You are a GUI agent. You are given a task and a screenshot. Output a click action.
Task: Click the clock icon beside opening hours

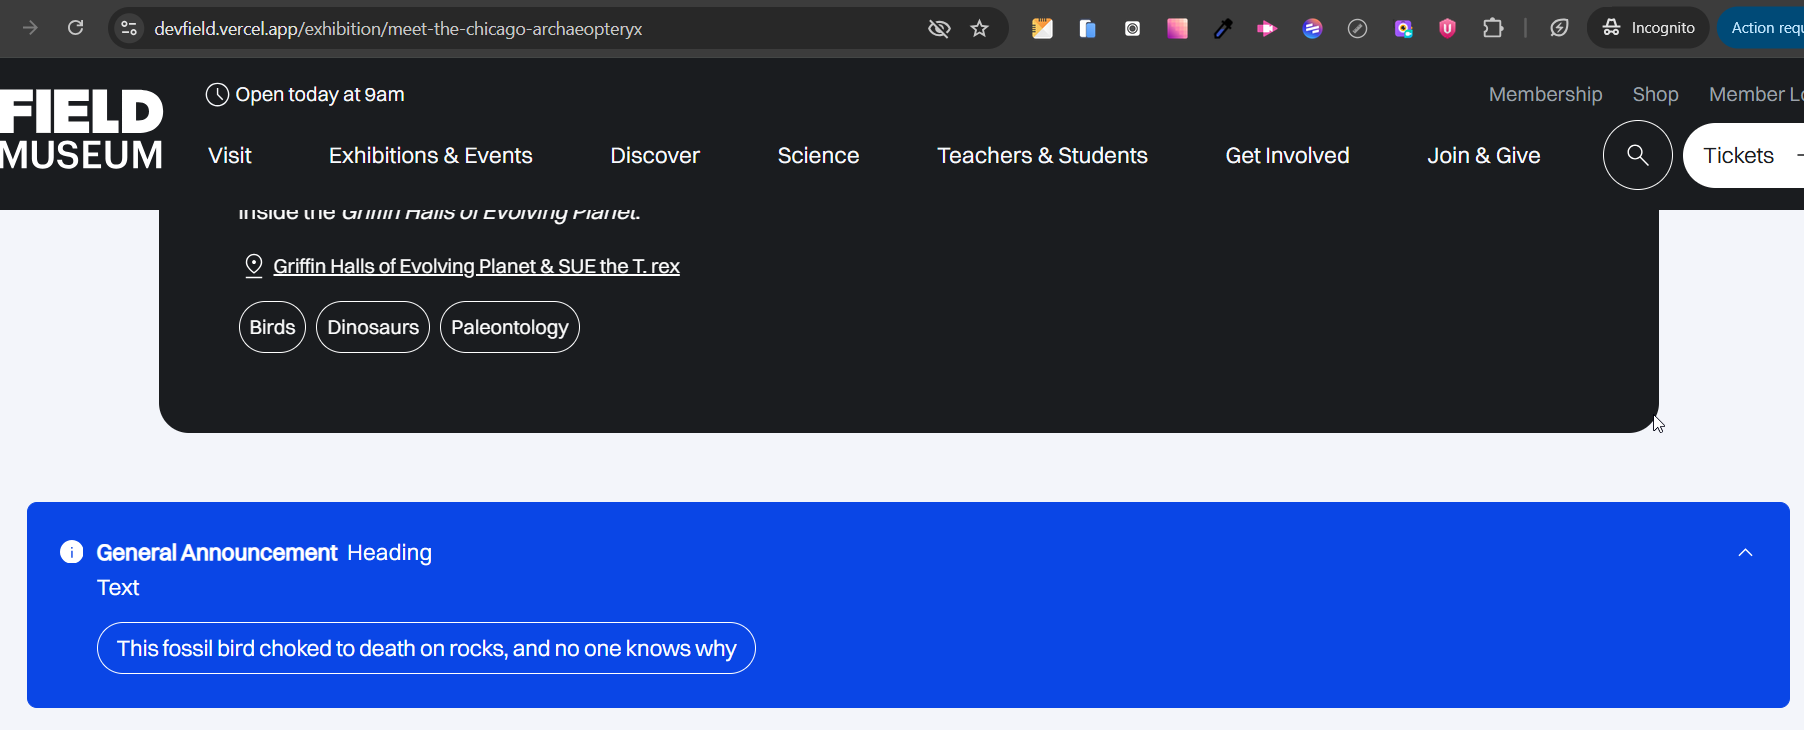[x=217, y=95]
